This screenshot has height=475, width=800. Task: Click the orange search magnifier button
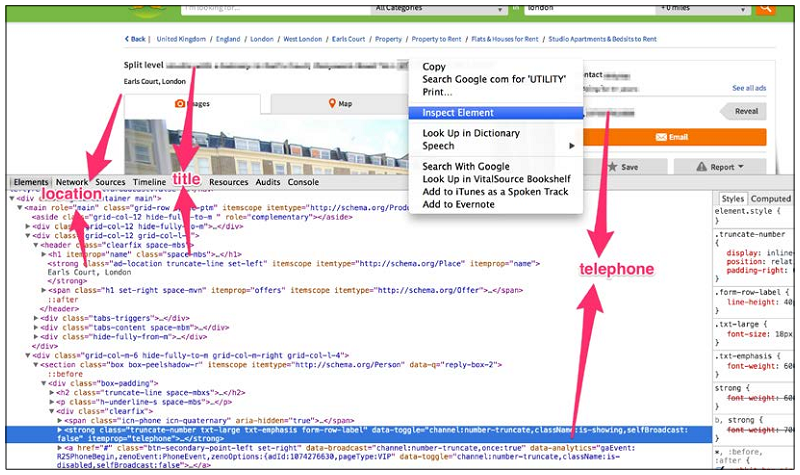click(764, 7)
